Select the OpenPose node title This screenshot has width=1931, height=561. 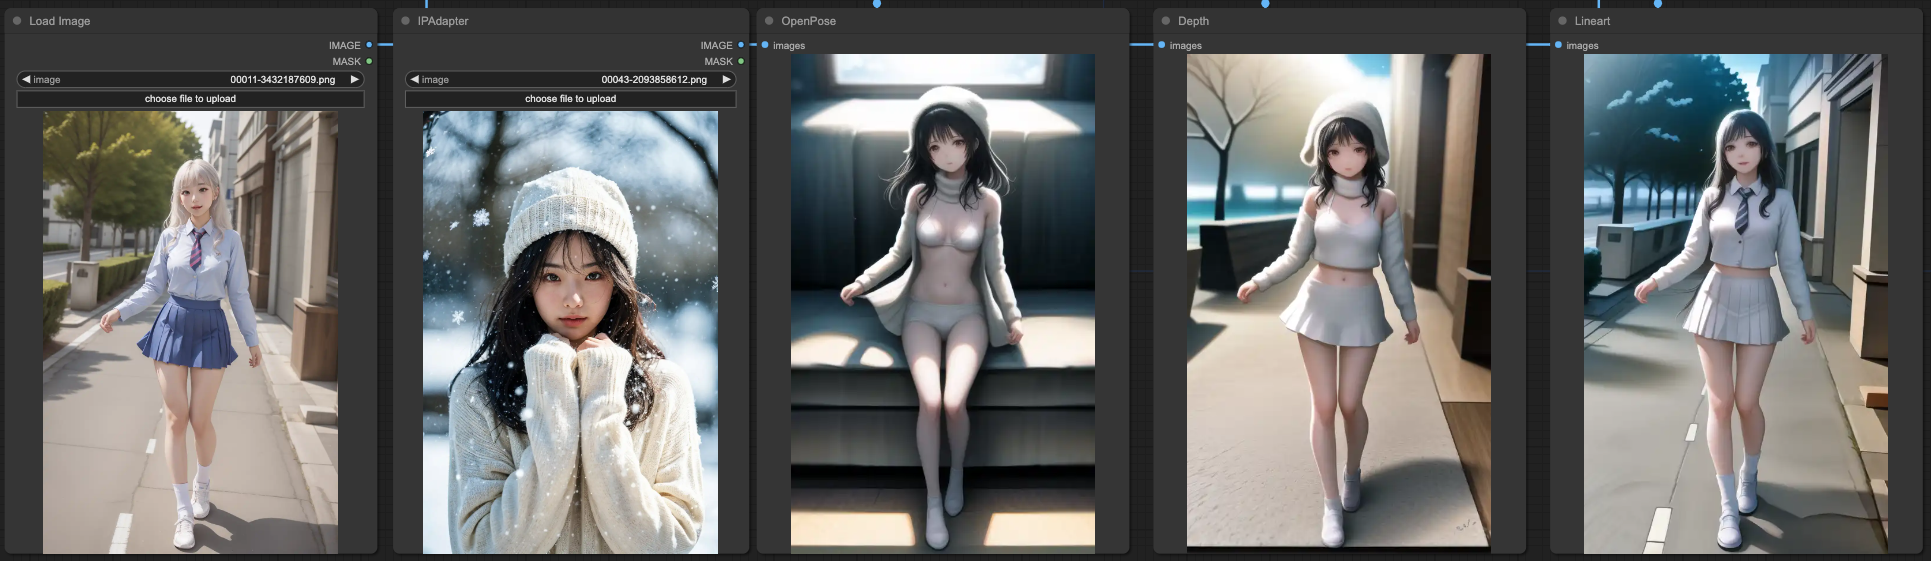(809, 21)
